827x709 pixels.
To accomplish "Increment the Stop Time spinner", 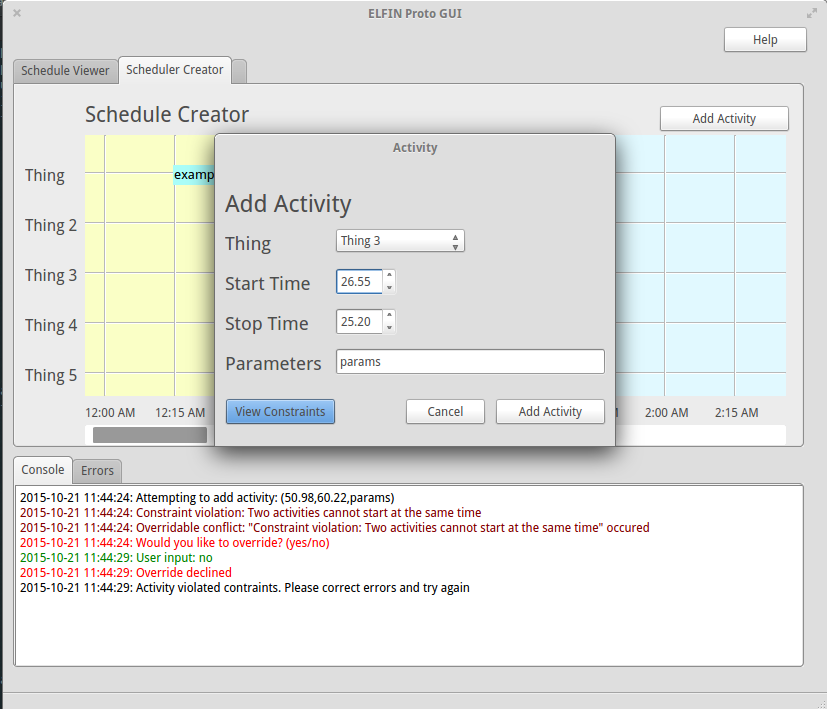I will pos(389,316).
